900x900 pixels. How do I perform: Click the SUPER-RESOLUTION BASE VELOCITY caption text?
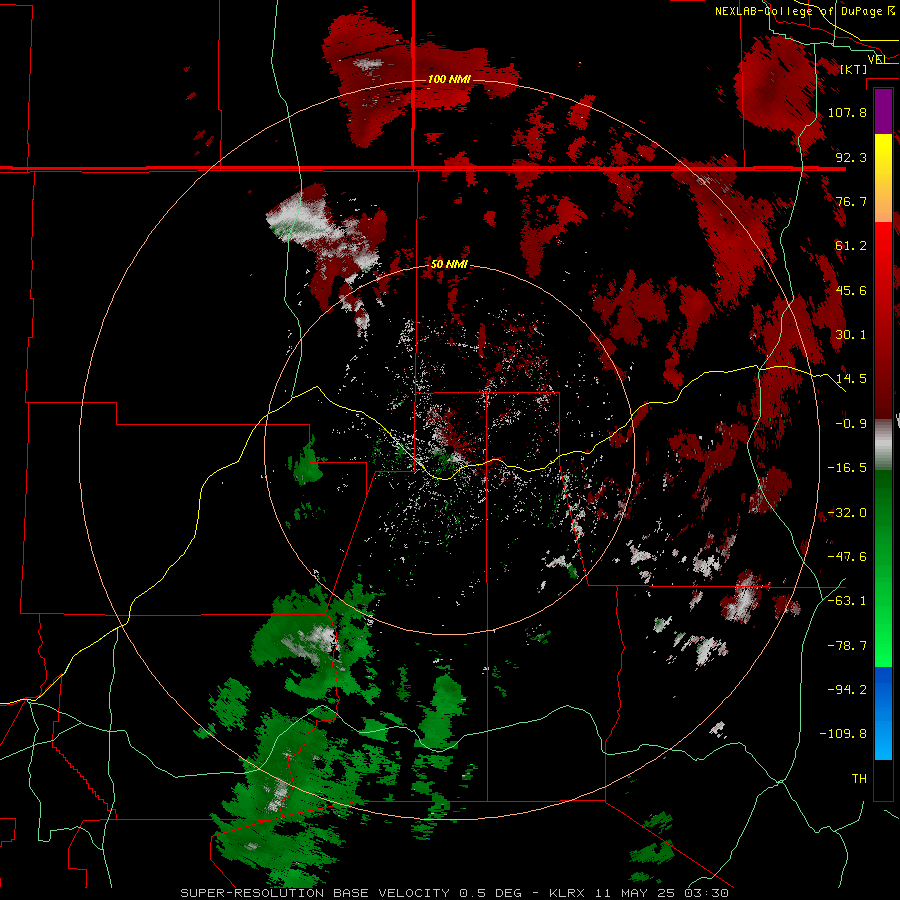[315, 893]
